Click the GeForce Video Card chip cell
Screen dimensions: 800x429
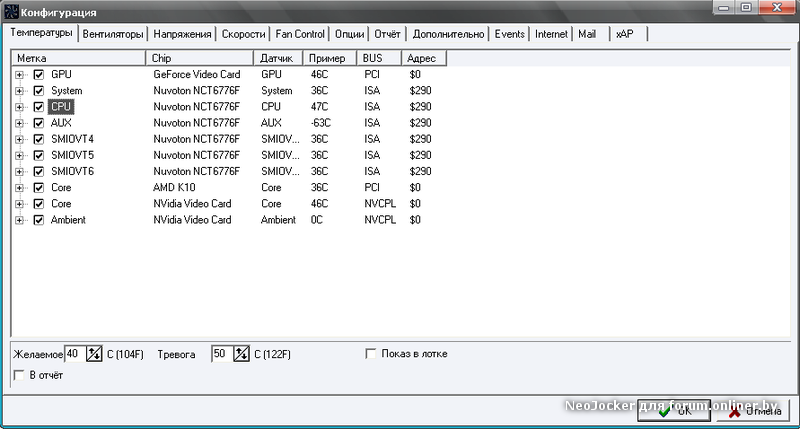pyautogui.click(x=197, y=74)
